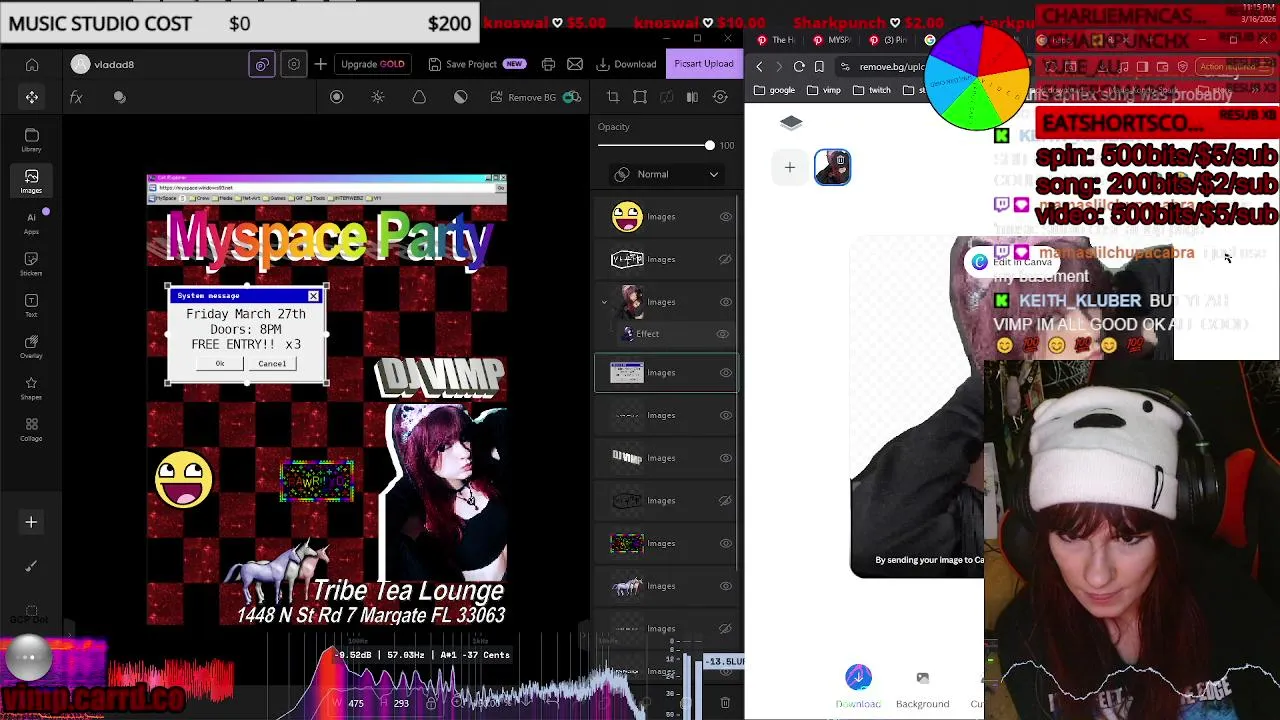The height and width of the screenshot is (720, 1280).
Task: Open the google bookmarks folder
Action: (x=775, y=90)
